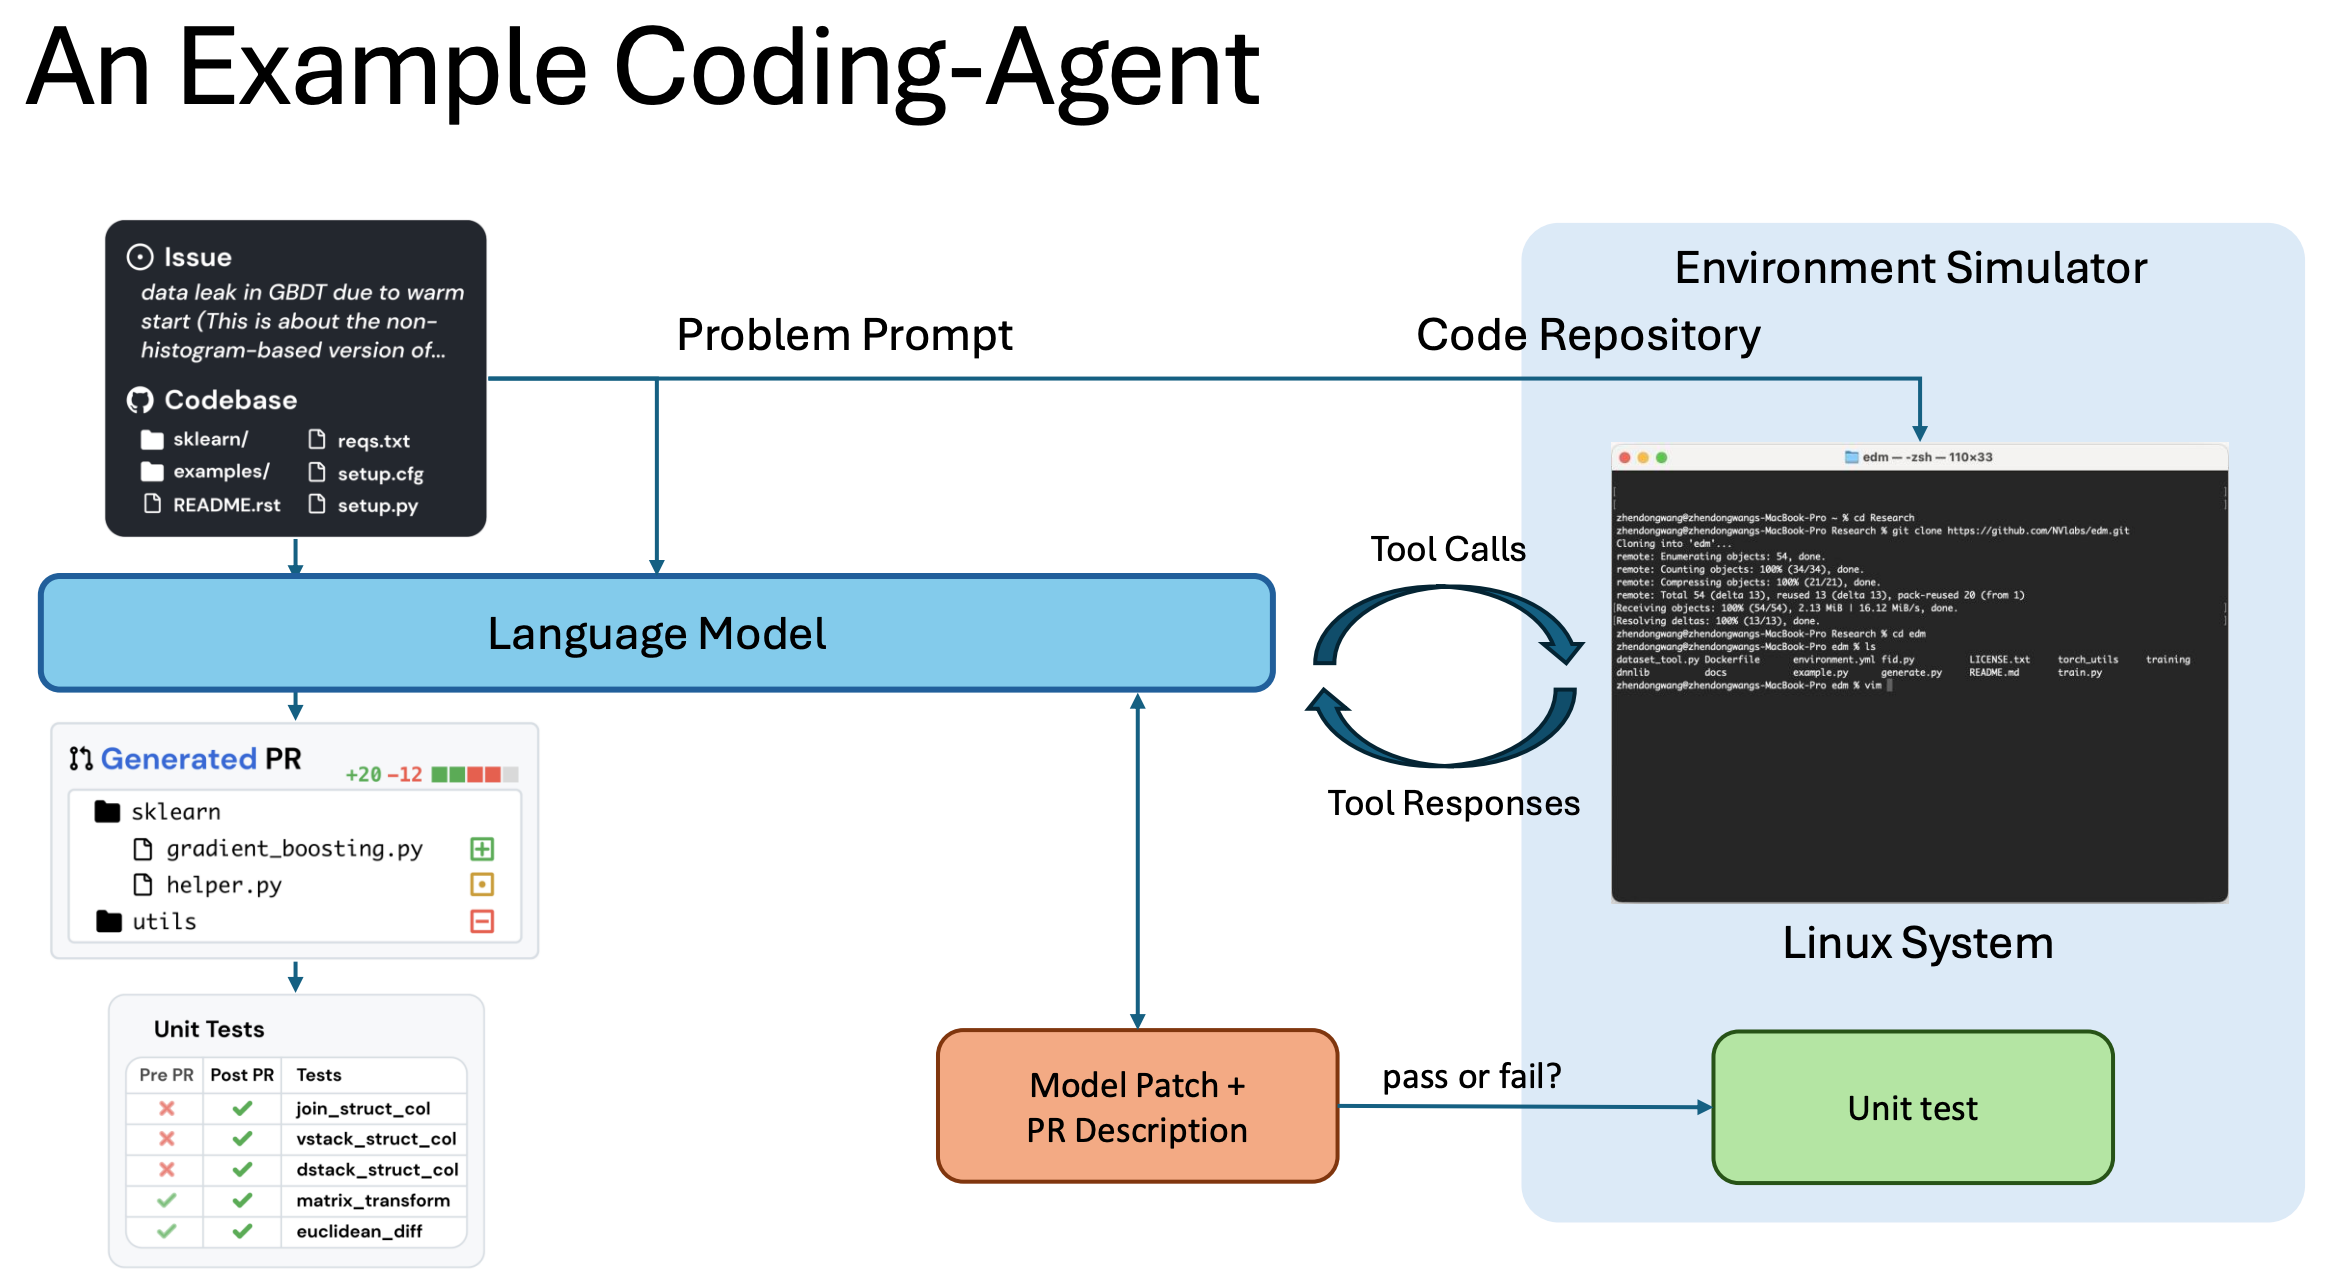Image resolution: width=2340 pixels, height=1270 pixels.
Task: Click Pre PR check for euclidean_diff
Action: [167, 1231]
